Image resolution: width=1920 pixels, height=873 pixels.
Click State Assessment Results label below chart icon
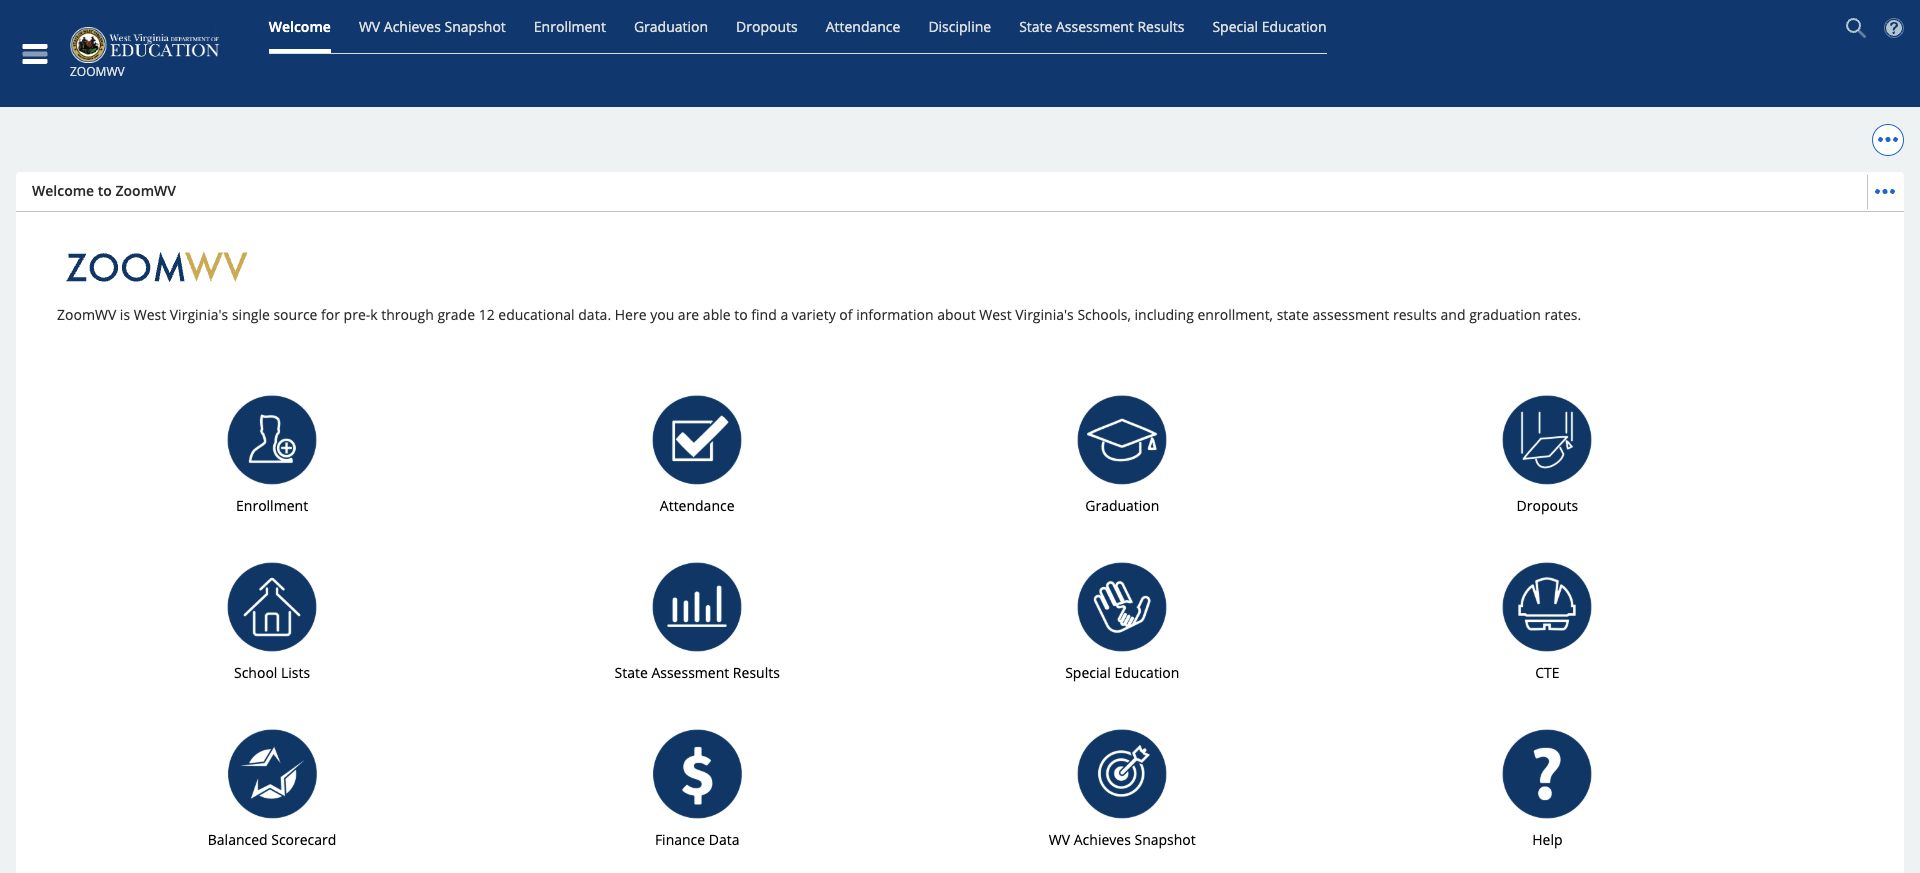697,673
